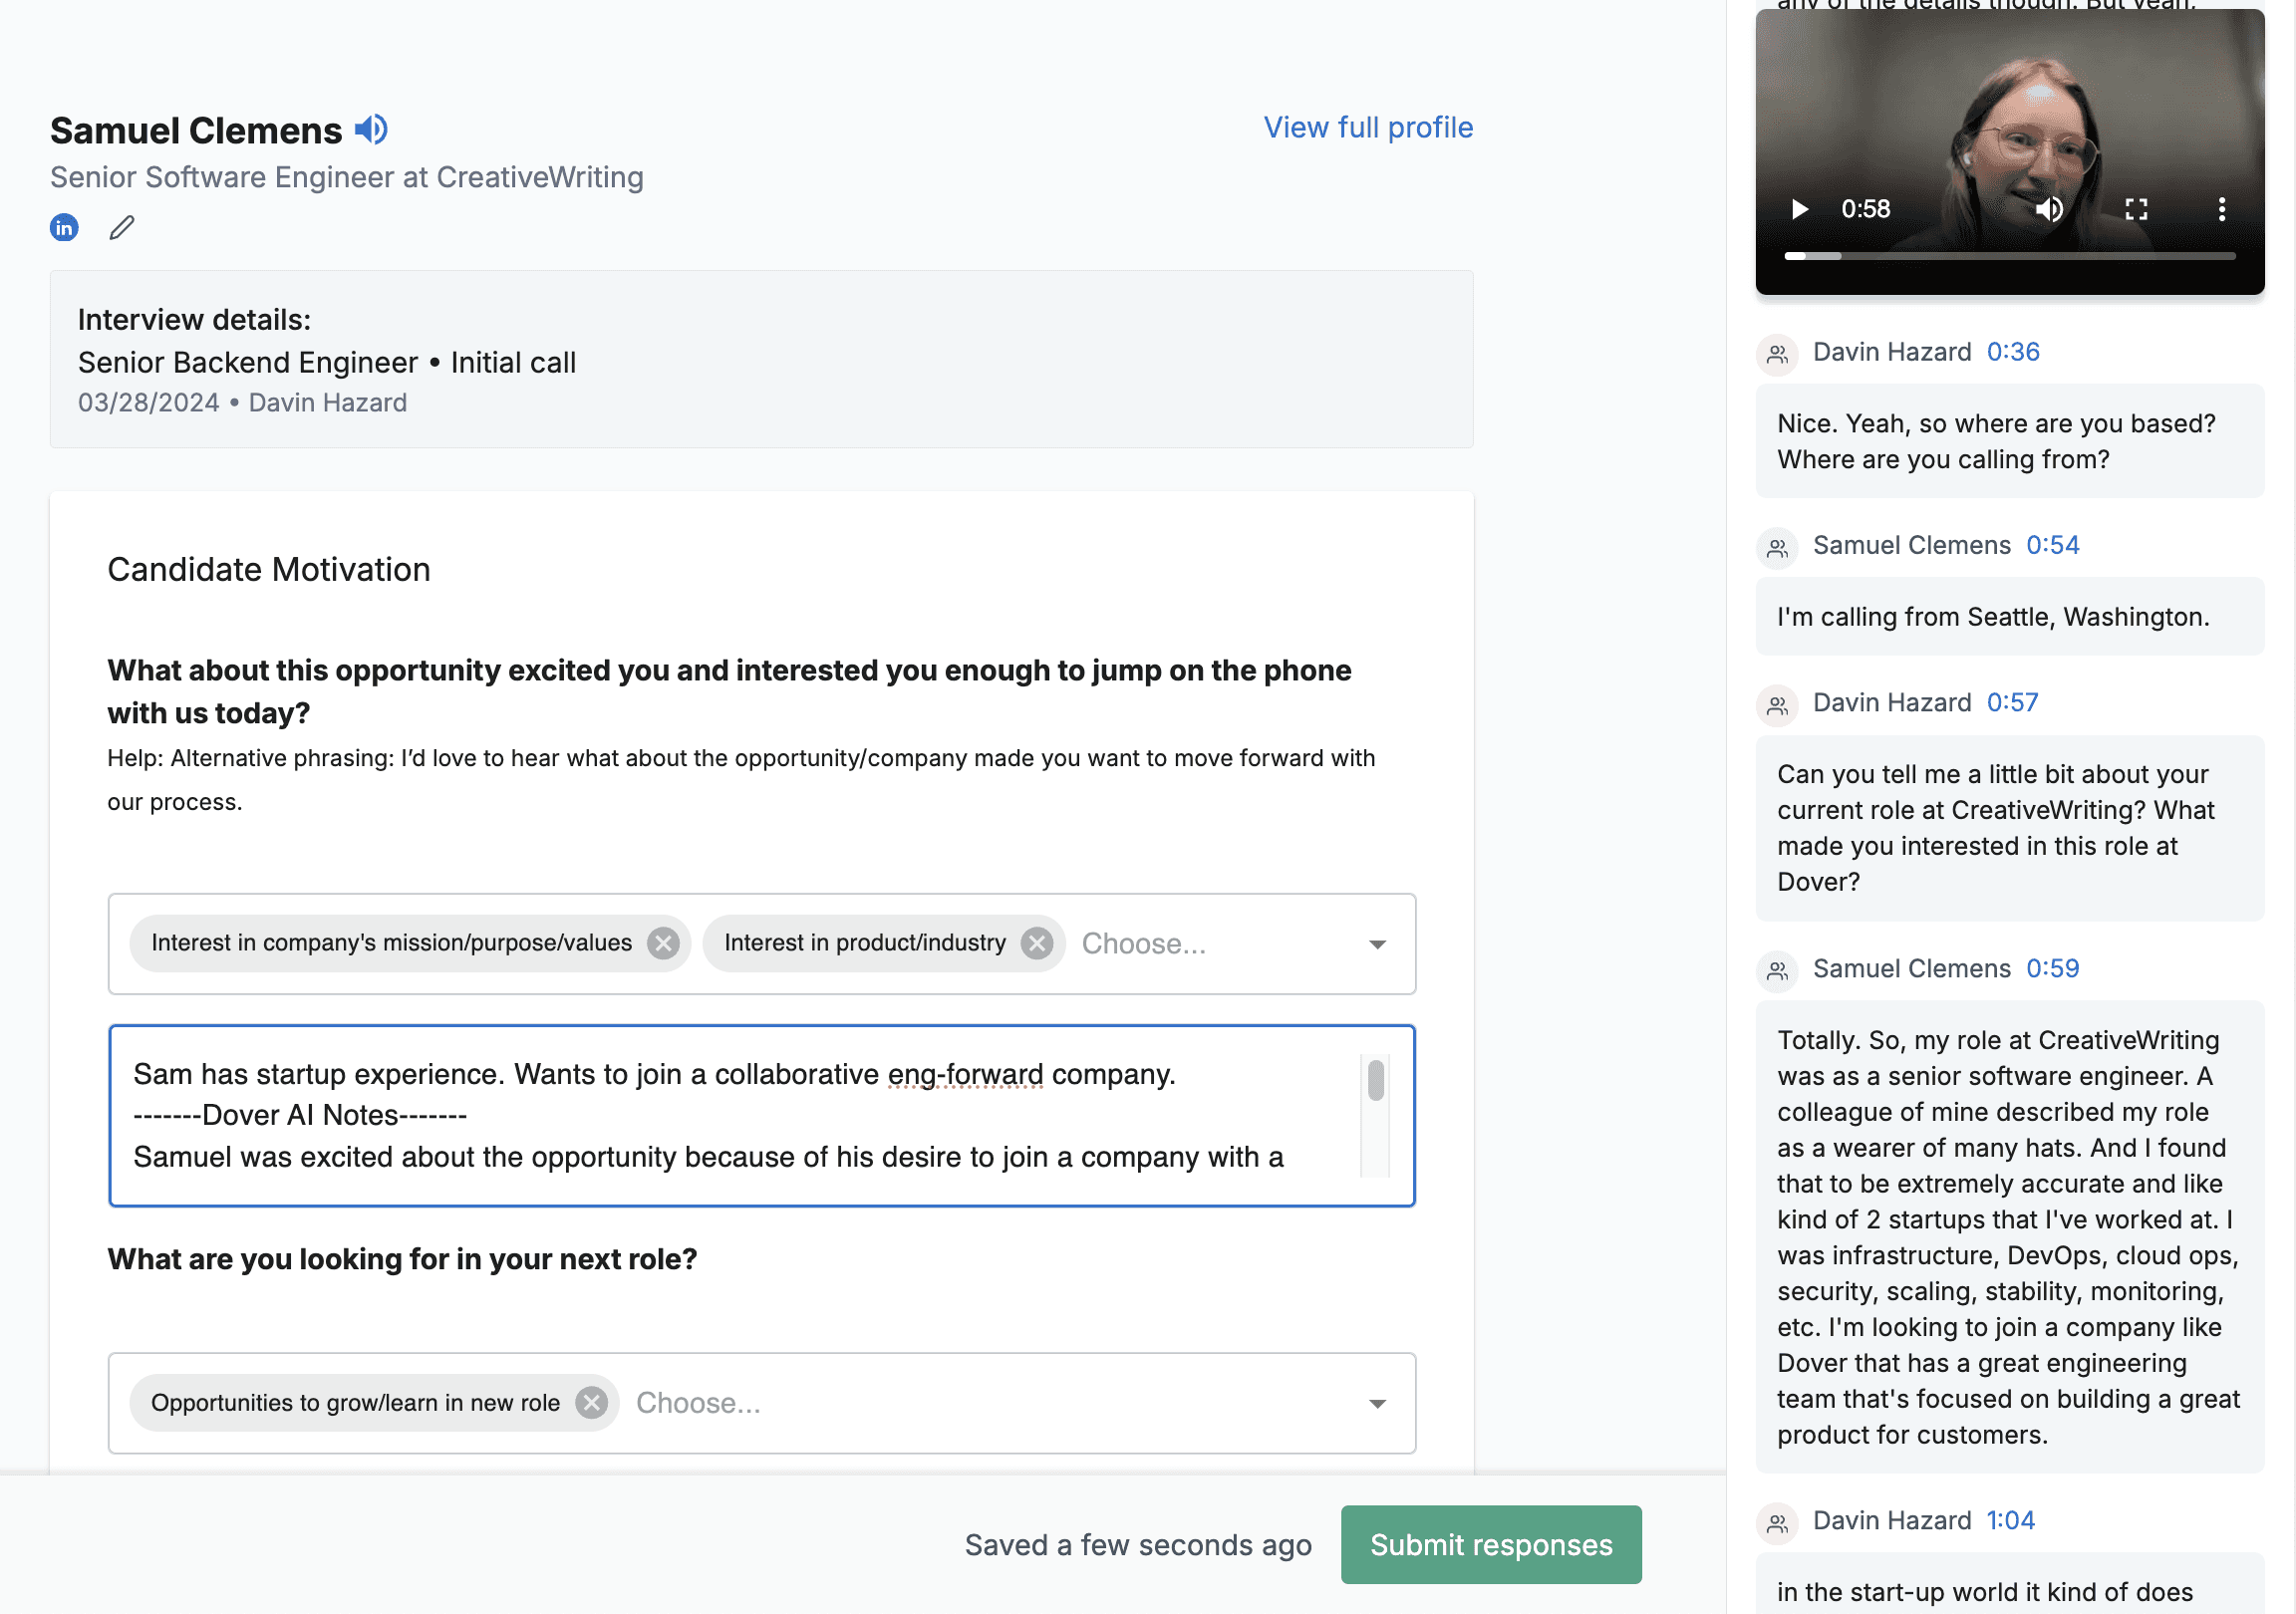
Task: Remove the 'Interest in product/industry' tag
Action: (1037, 943)
